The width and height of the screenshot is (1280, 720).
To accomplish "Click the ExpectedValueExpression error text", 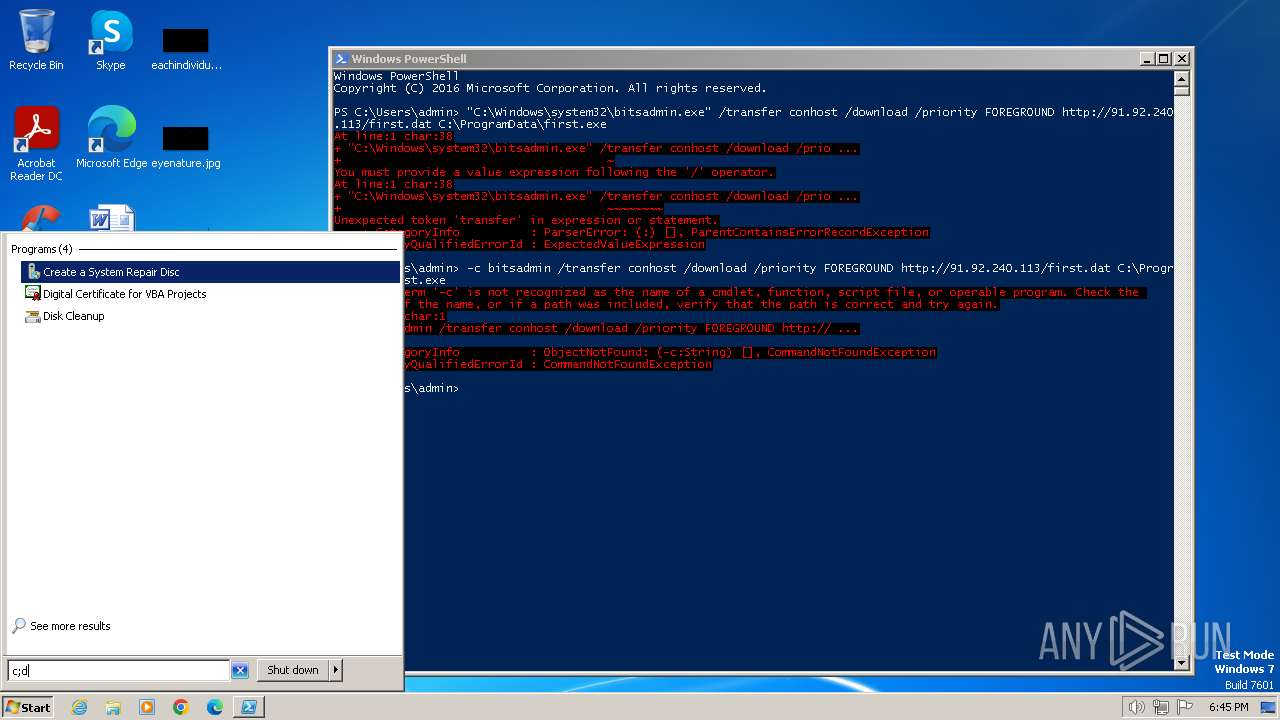I will point(624,244).
